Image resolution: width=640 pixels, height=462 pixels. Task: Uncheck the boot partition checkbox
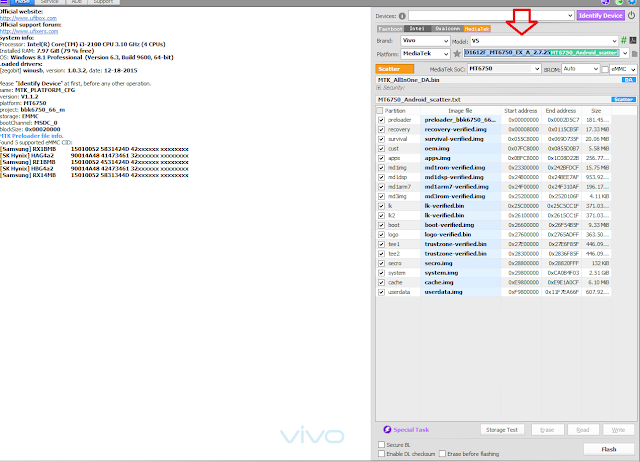pos(381,225)
